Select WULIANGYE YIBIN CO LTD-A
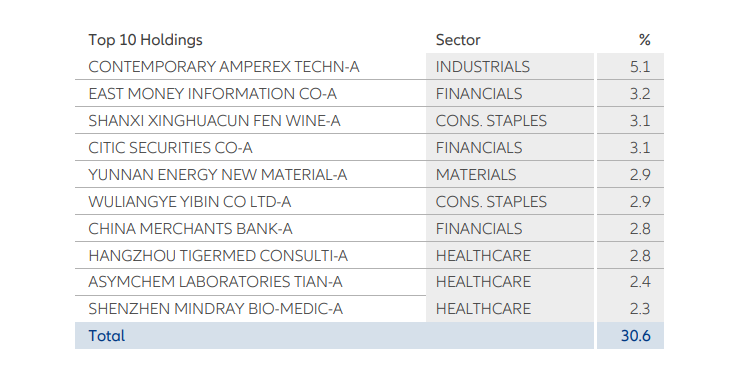 pos(190,202)
